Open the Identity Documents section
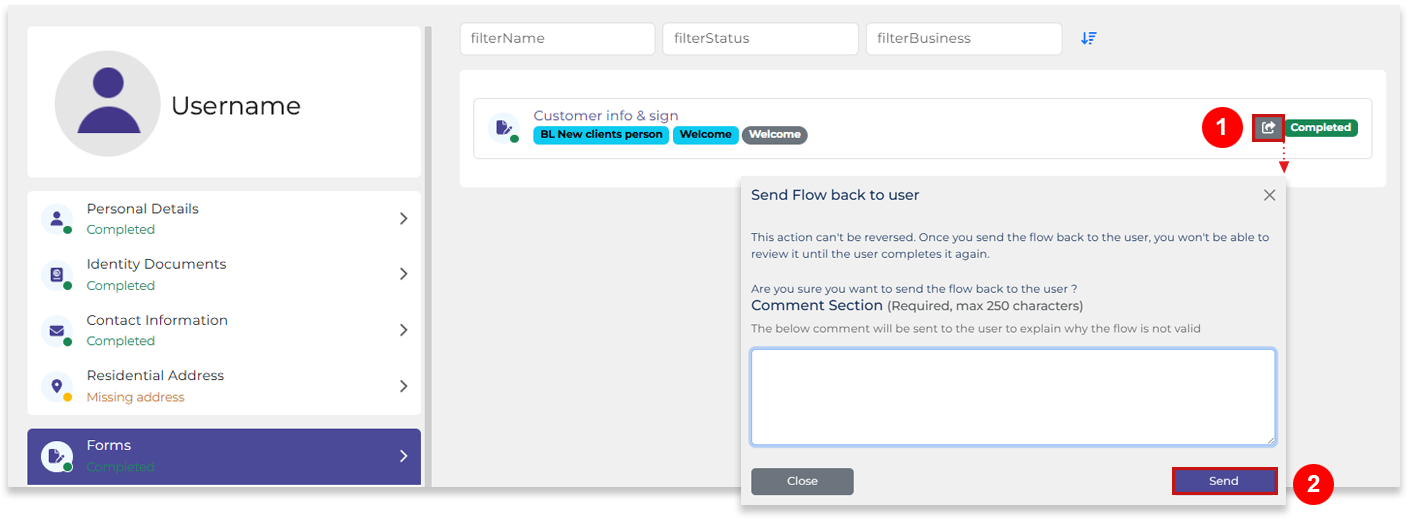Screen dimensions: 1415x531 (224, 274)
